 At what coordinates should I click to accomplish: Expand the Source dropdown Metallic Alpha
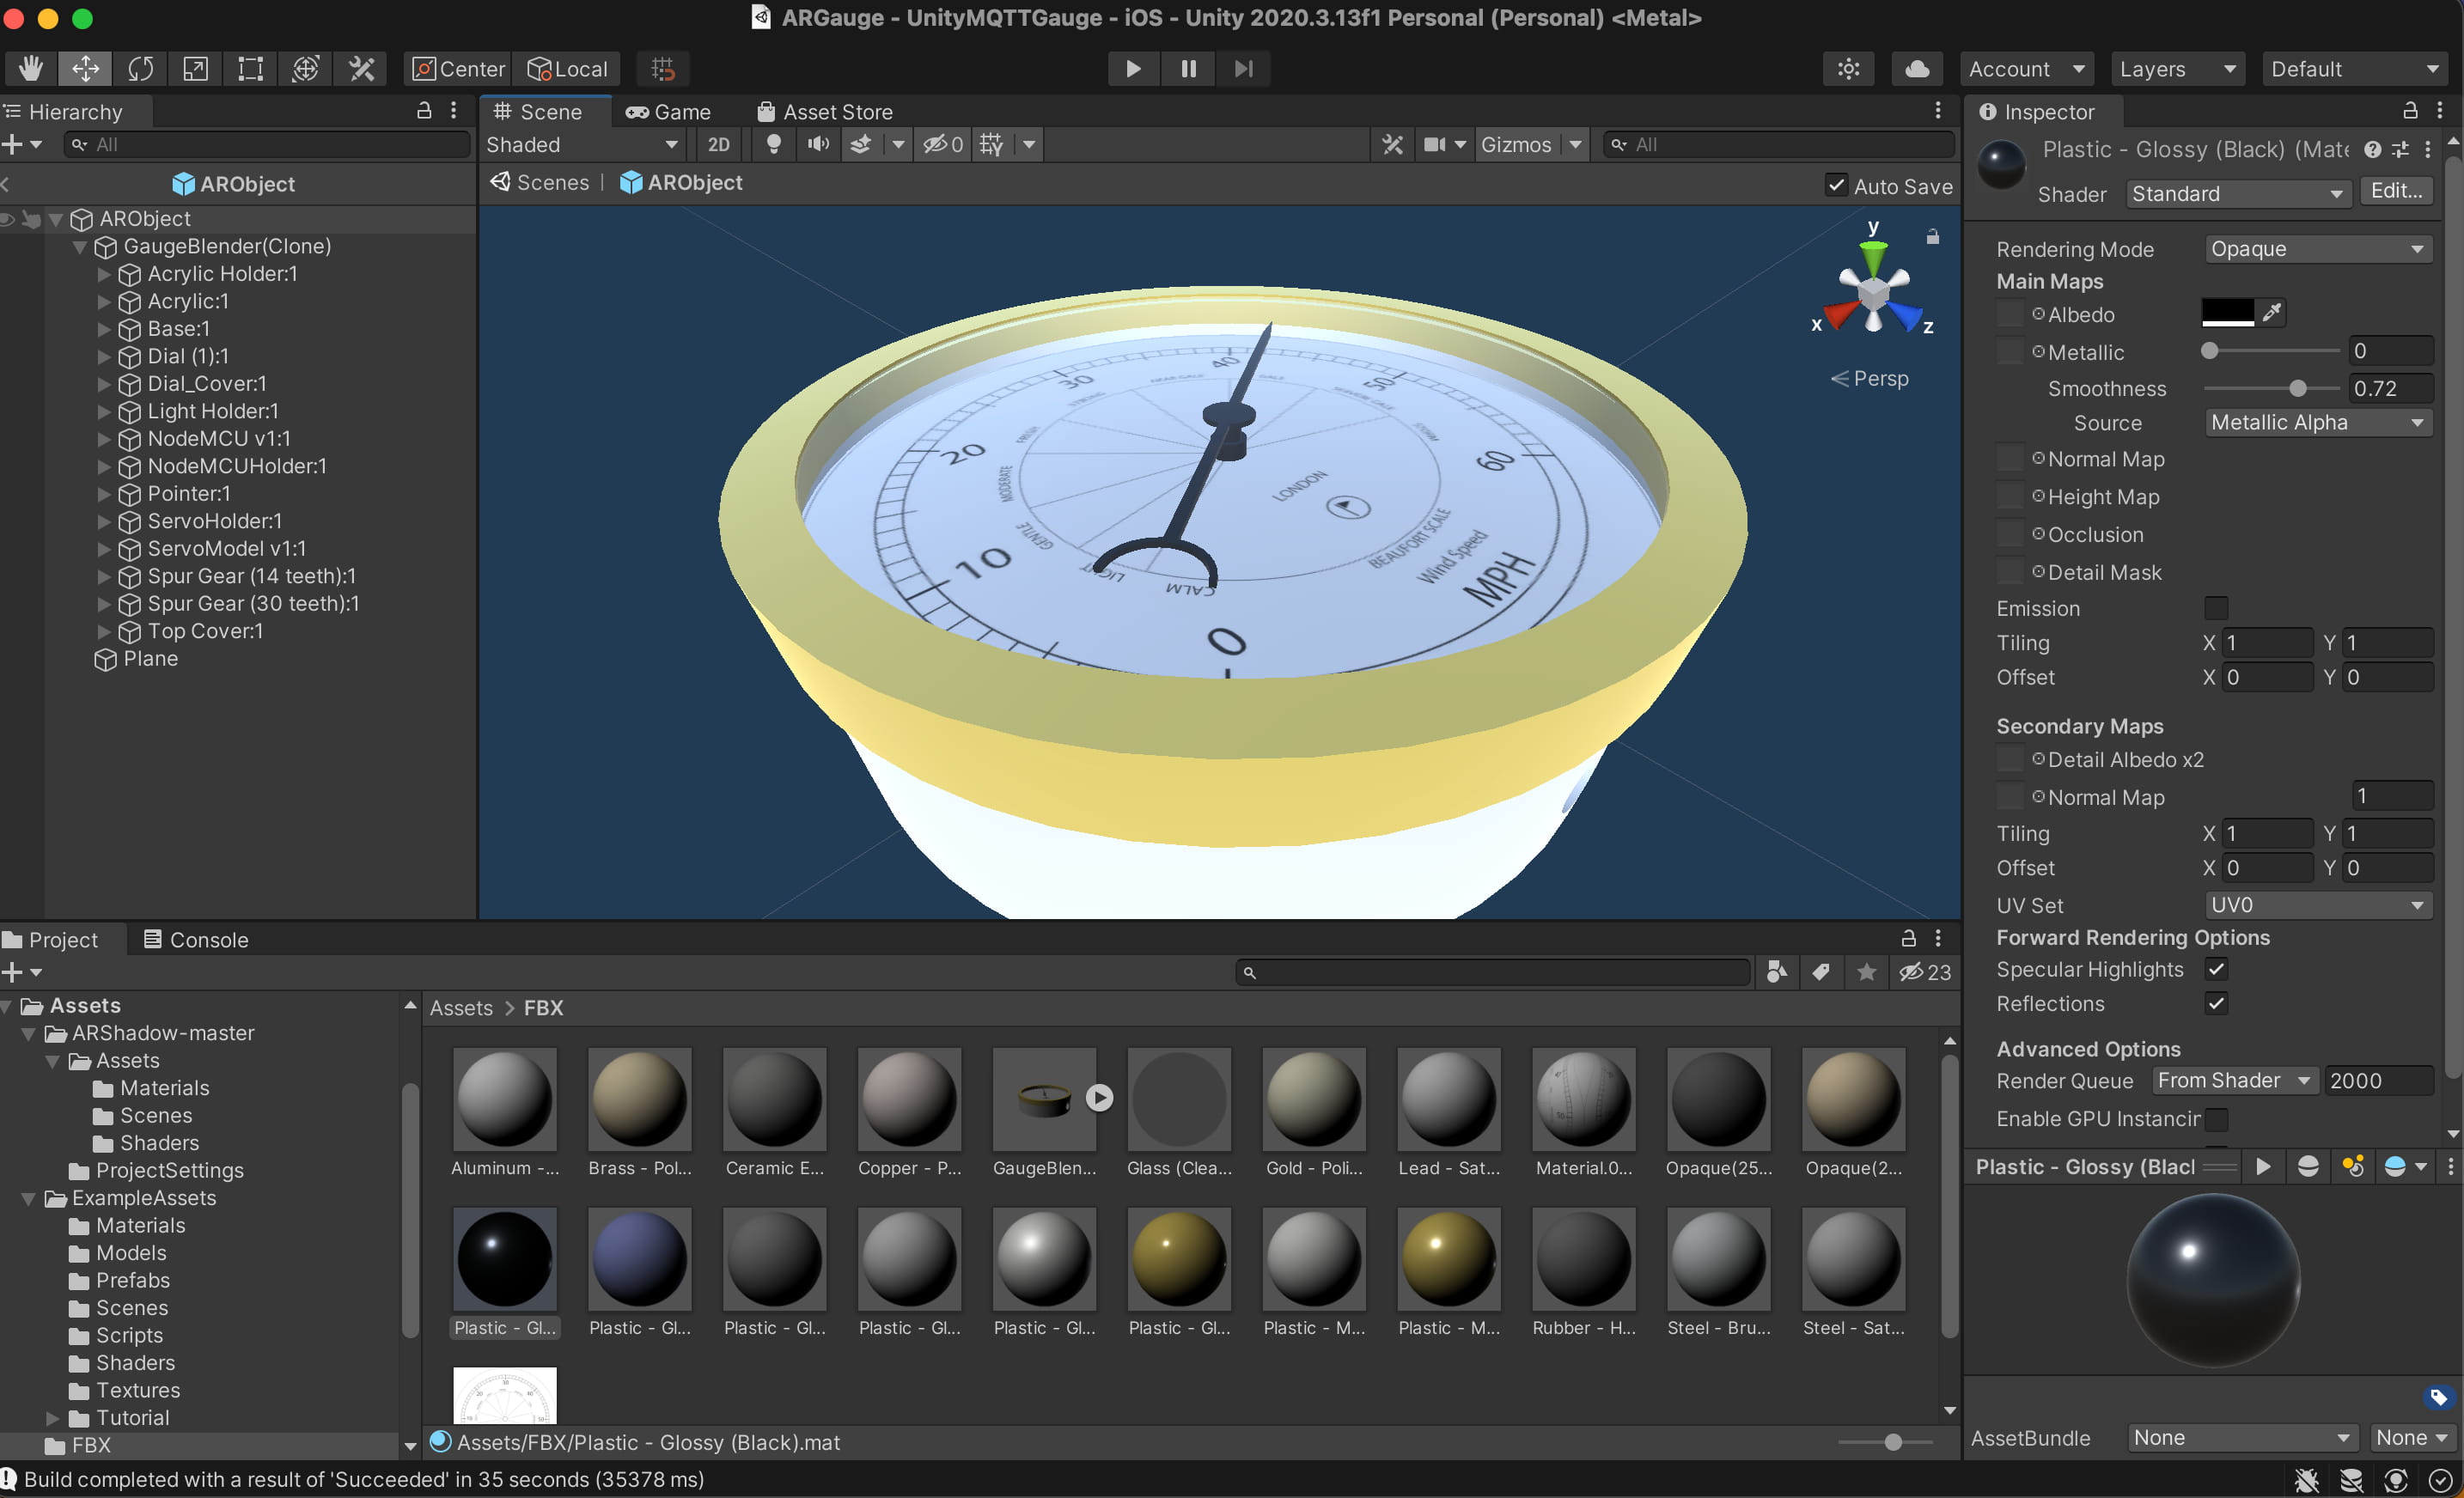tap(2315, 421)
